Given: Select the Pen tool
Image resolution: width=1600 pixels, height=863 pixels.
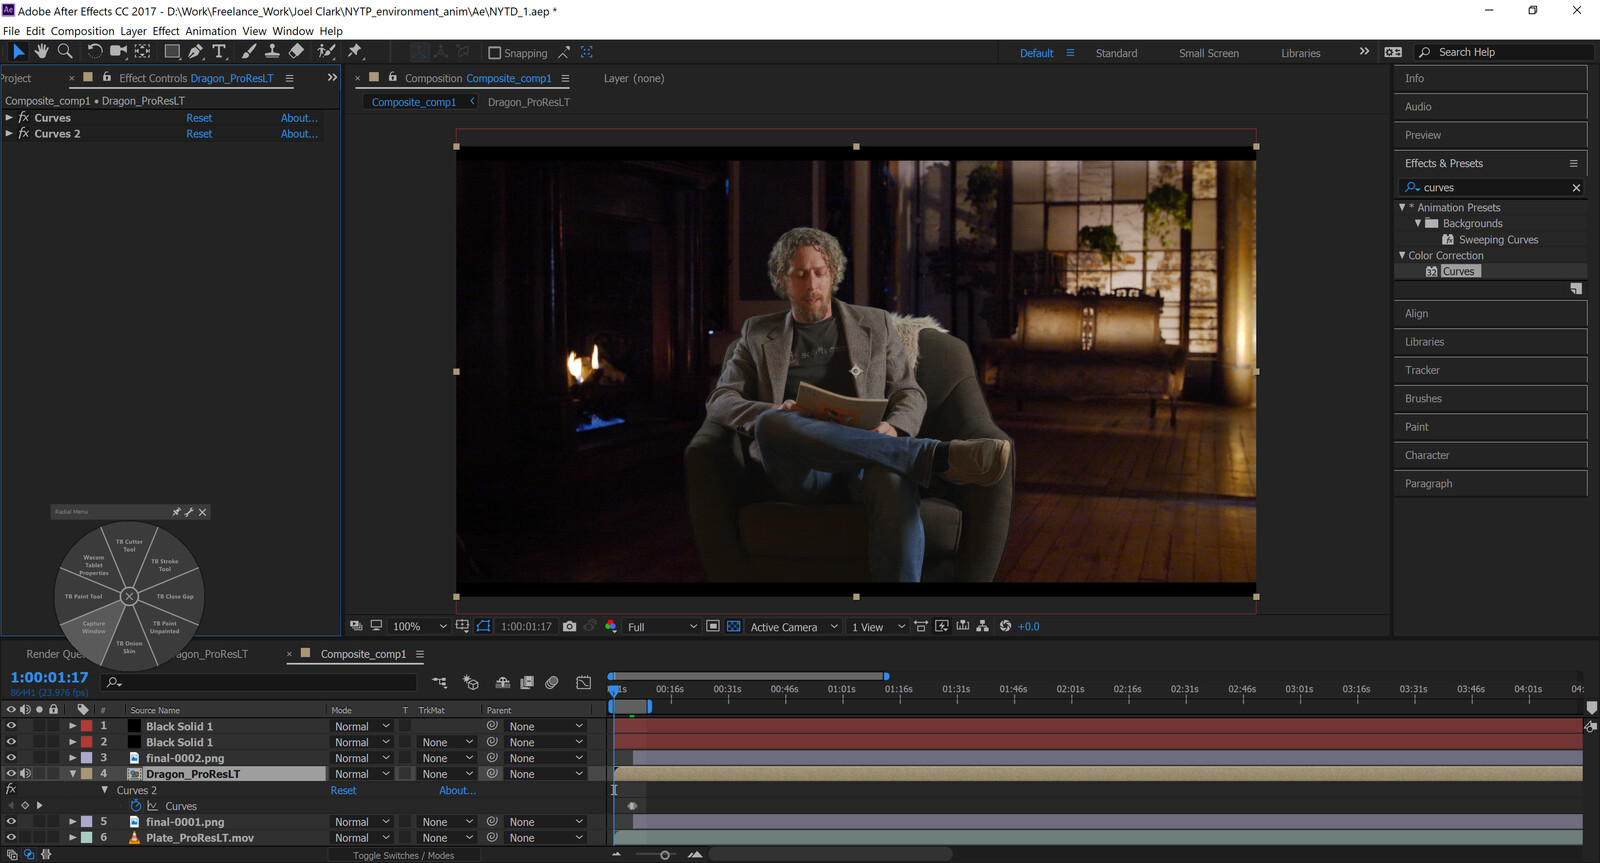Looking at the screenshot, I should [196, 51].
